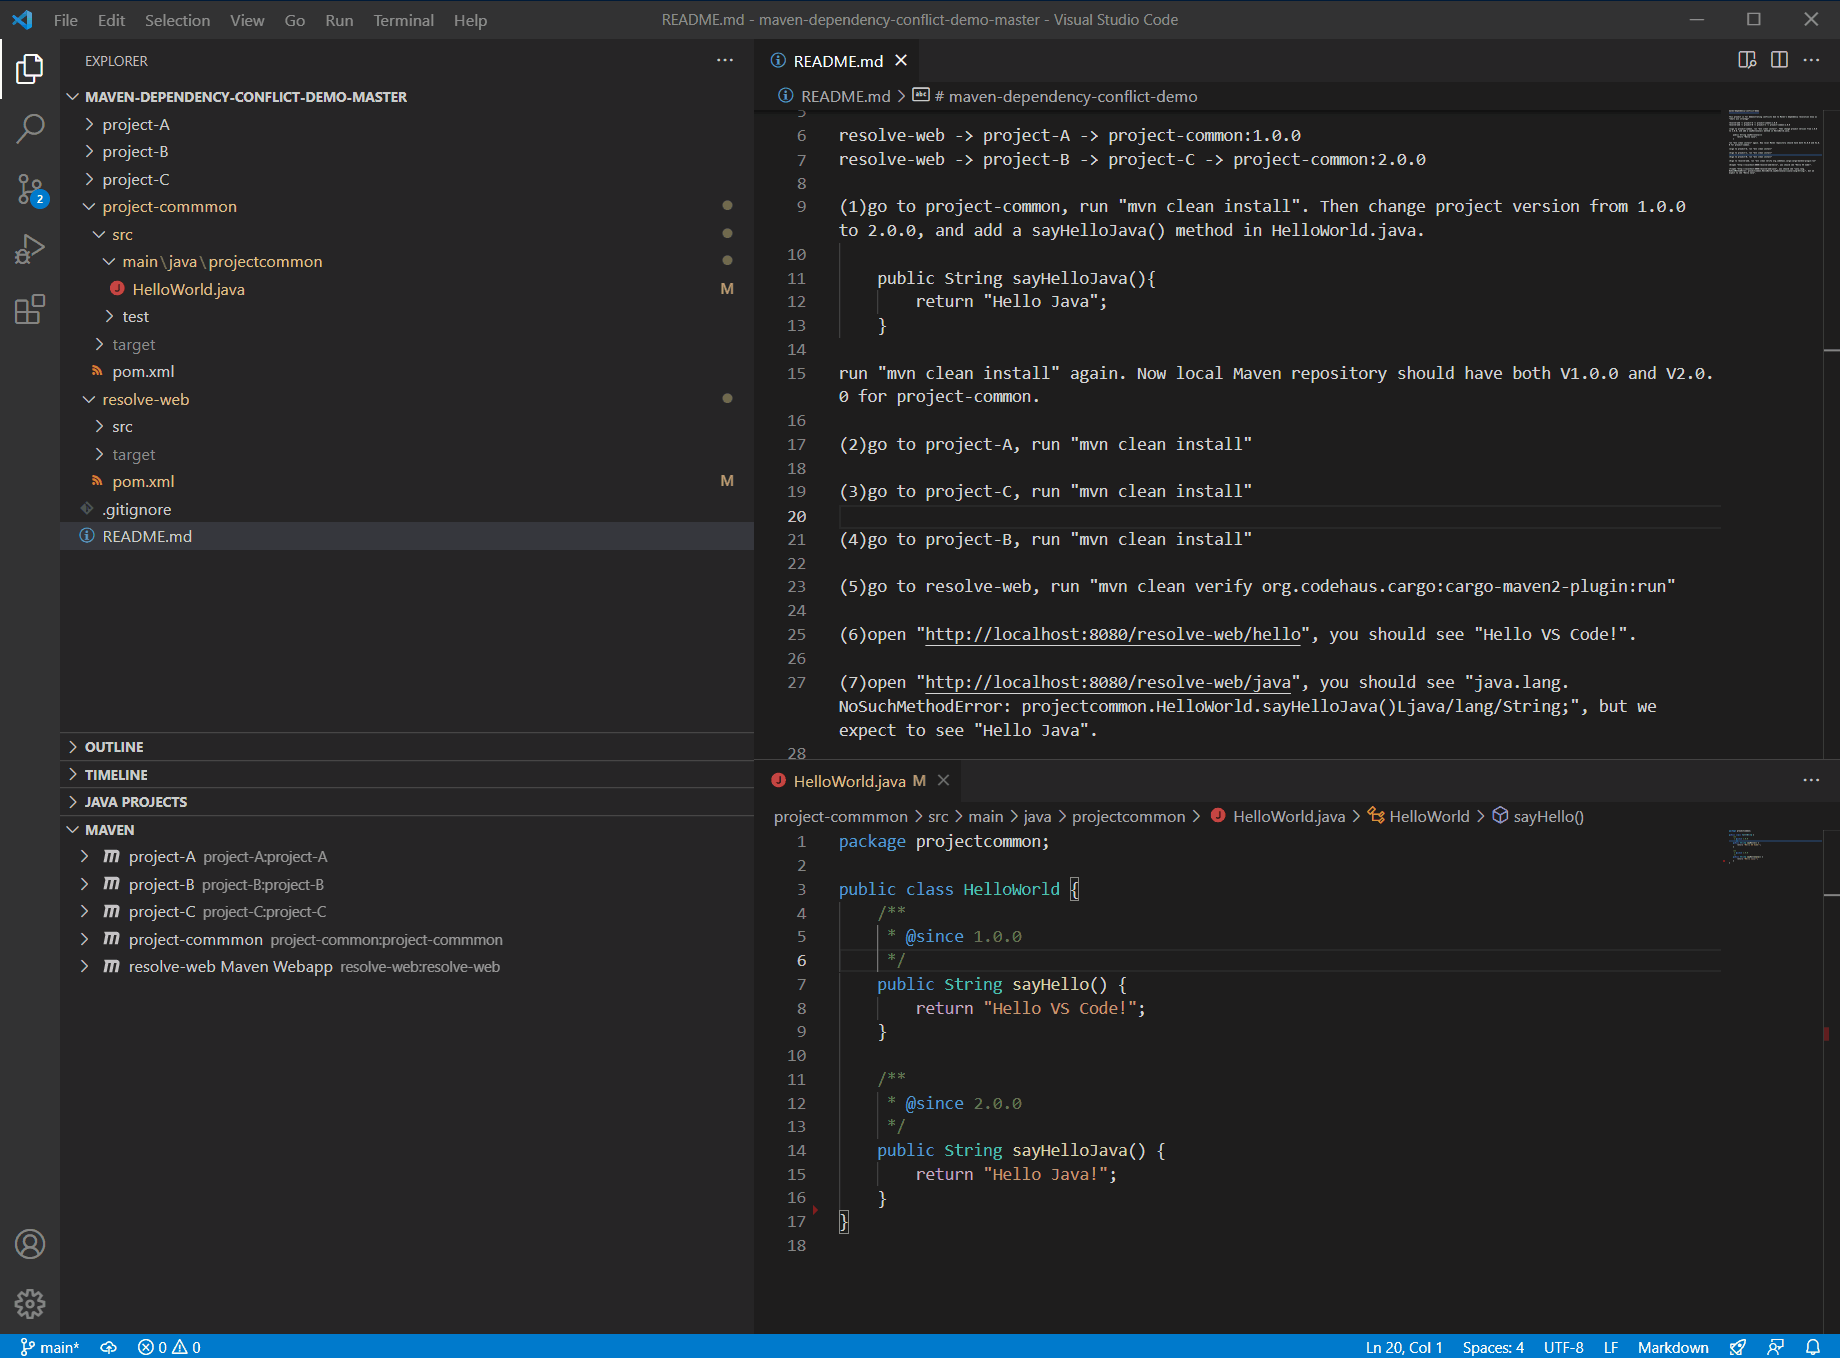Open the Run and Debug view
The image size is (1840, 1358).
pyautogui.click(x=30, y=249)
